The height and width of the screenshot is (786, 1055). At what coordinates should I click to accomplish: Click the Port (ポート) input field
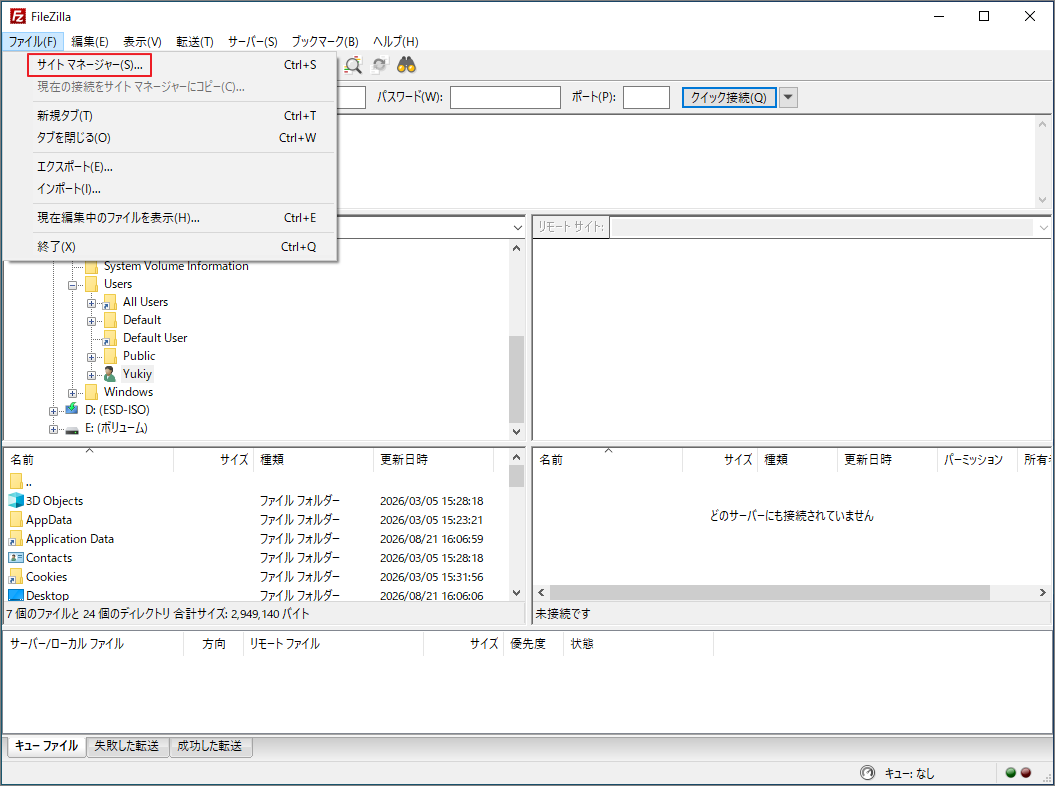pos(646,98)
